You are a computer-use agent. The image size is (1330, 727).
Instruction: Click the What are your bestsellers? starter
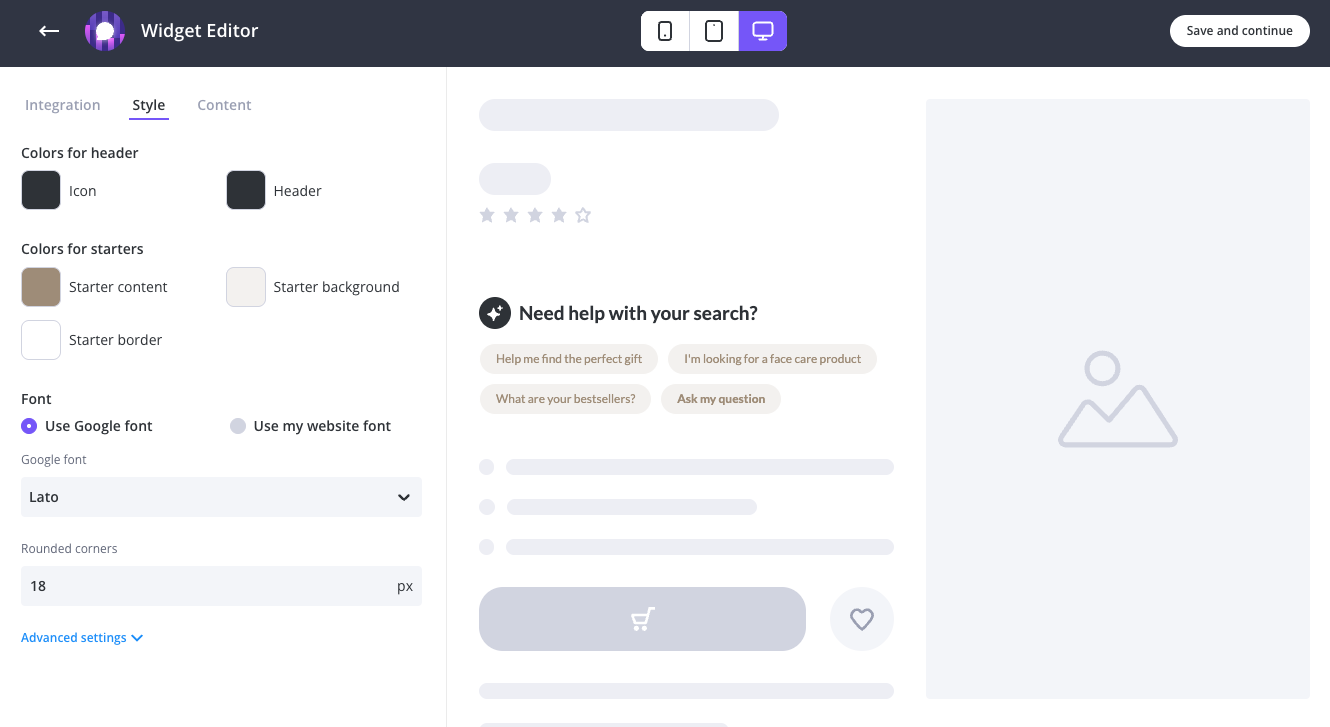[565, 399]
